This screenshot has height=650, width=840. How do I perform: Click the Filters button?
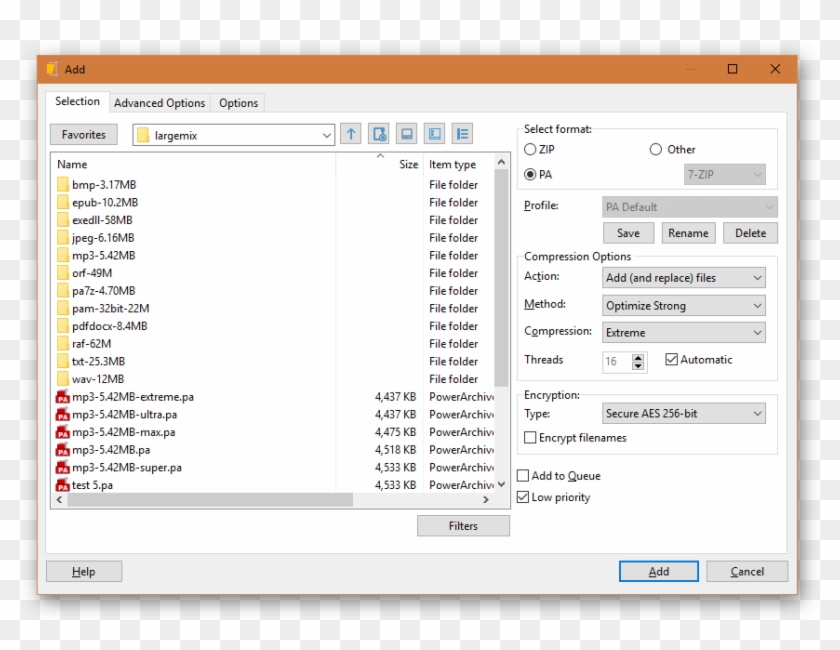pos(463,525)
